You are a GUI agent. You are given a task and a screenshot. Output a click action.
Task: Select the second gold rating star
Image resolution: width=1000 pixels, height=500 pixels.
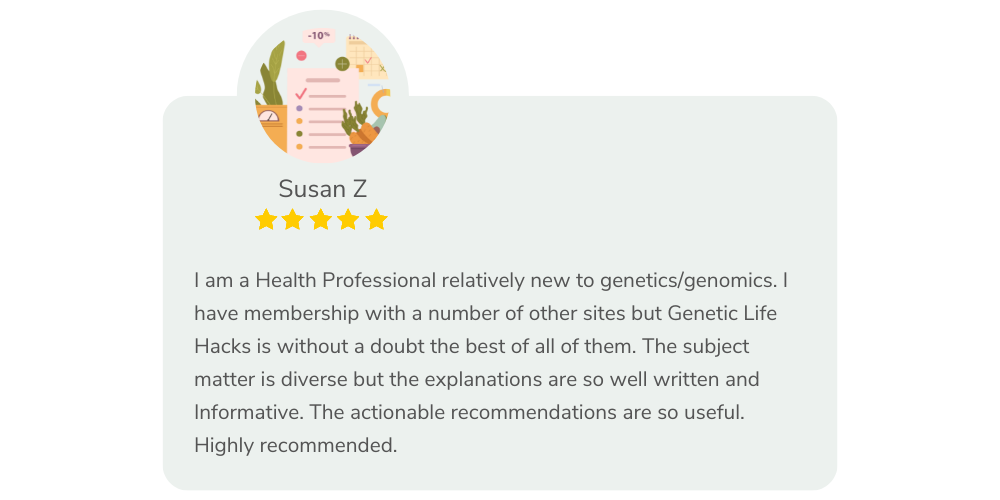tap(293, 219)
